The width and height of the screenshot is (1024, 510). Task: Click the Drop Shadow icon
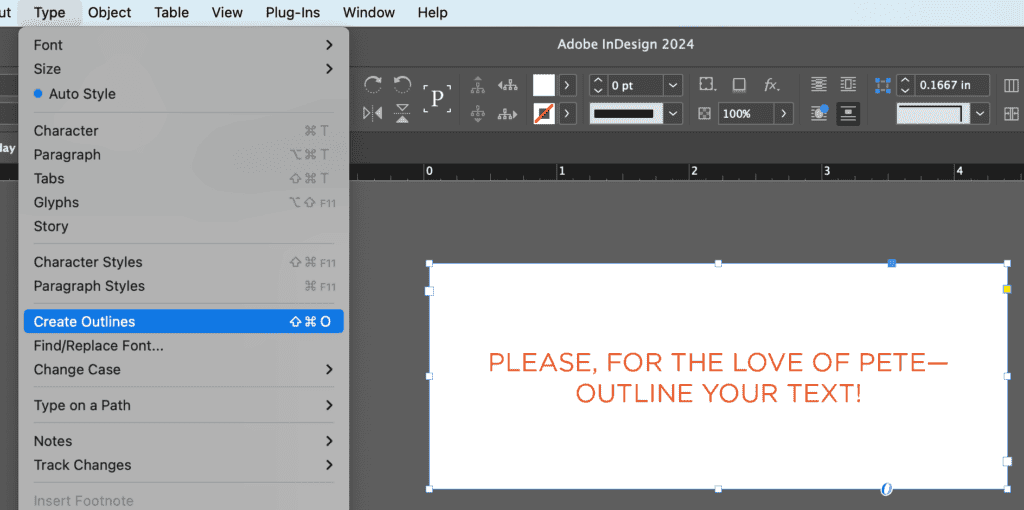click(739, 85)
